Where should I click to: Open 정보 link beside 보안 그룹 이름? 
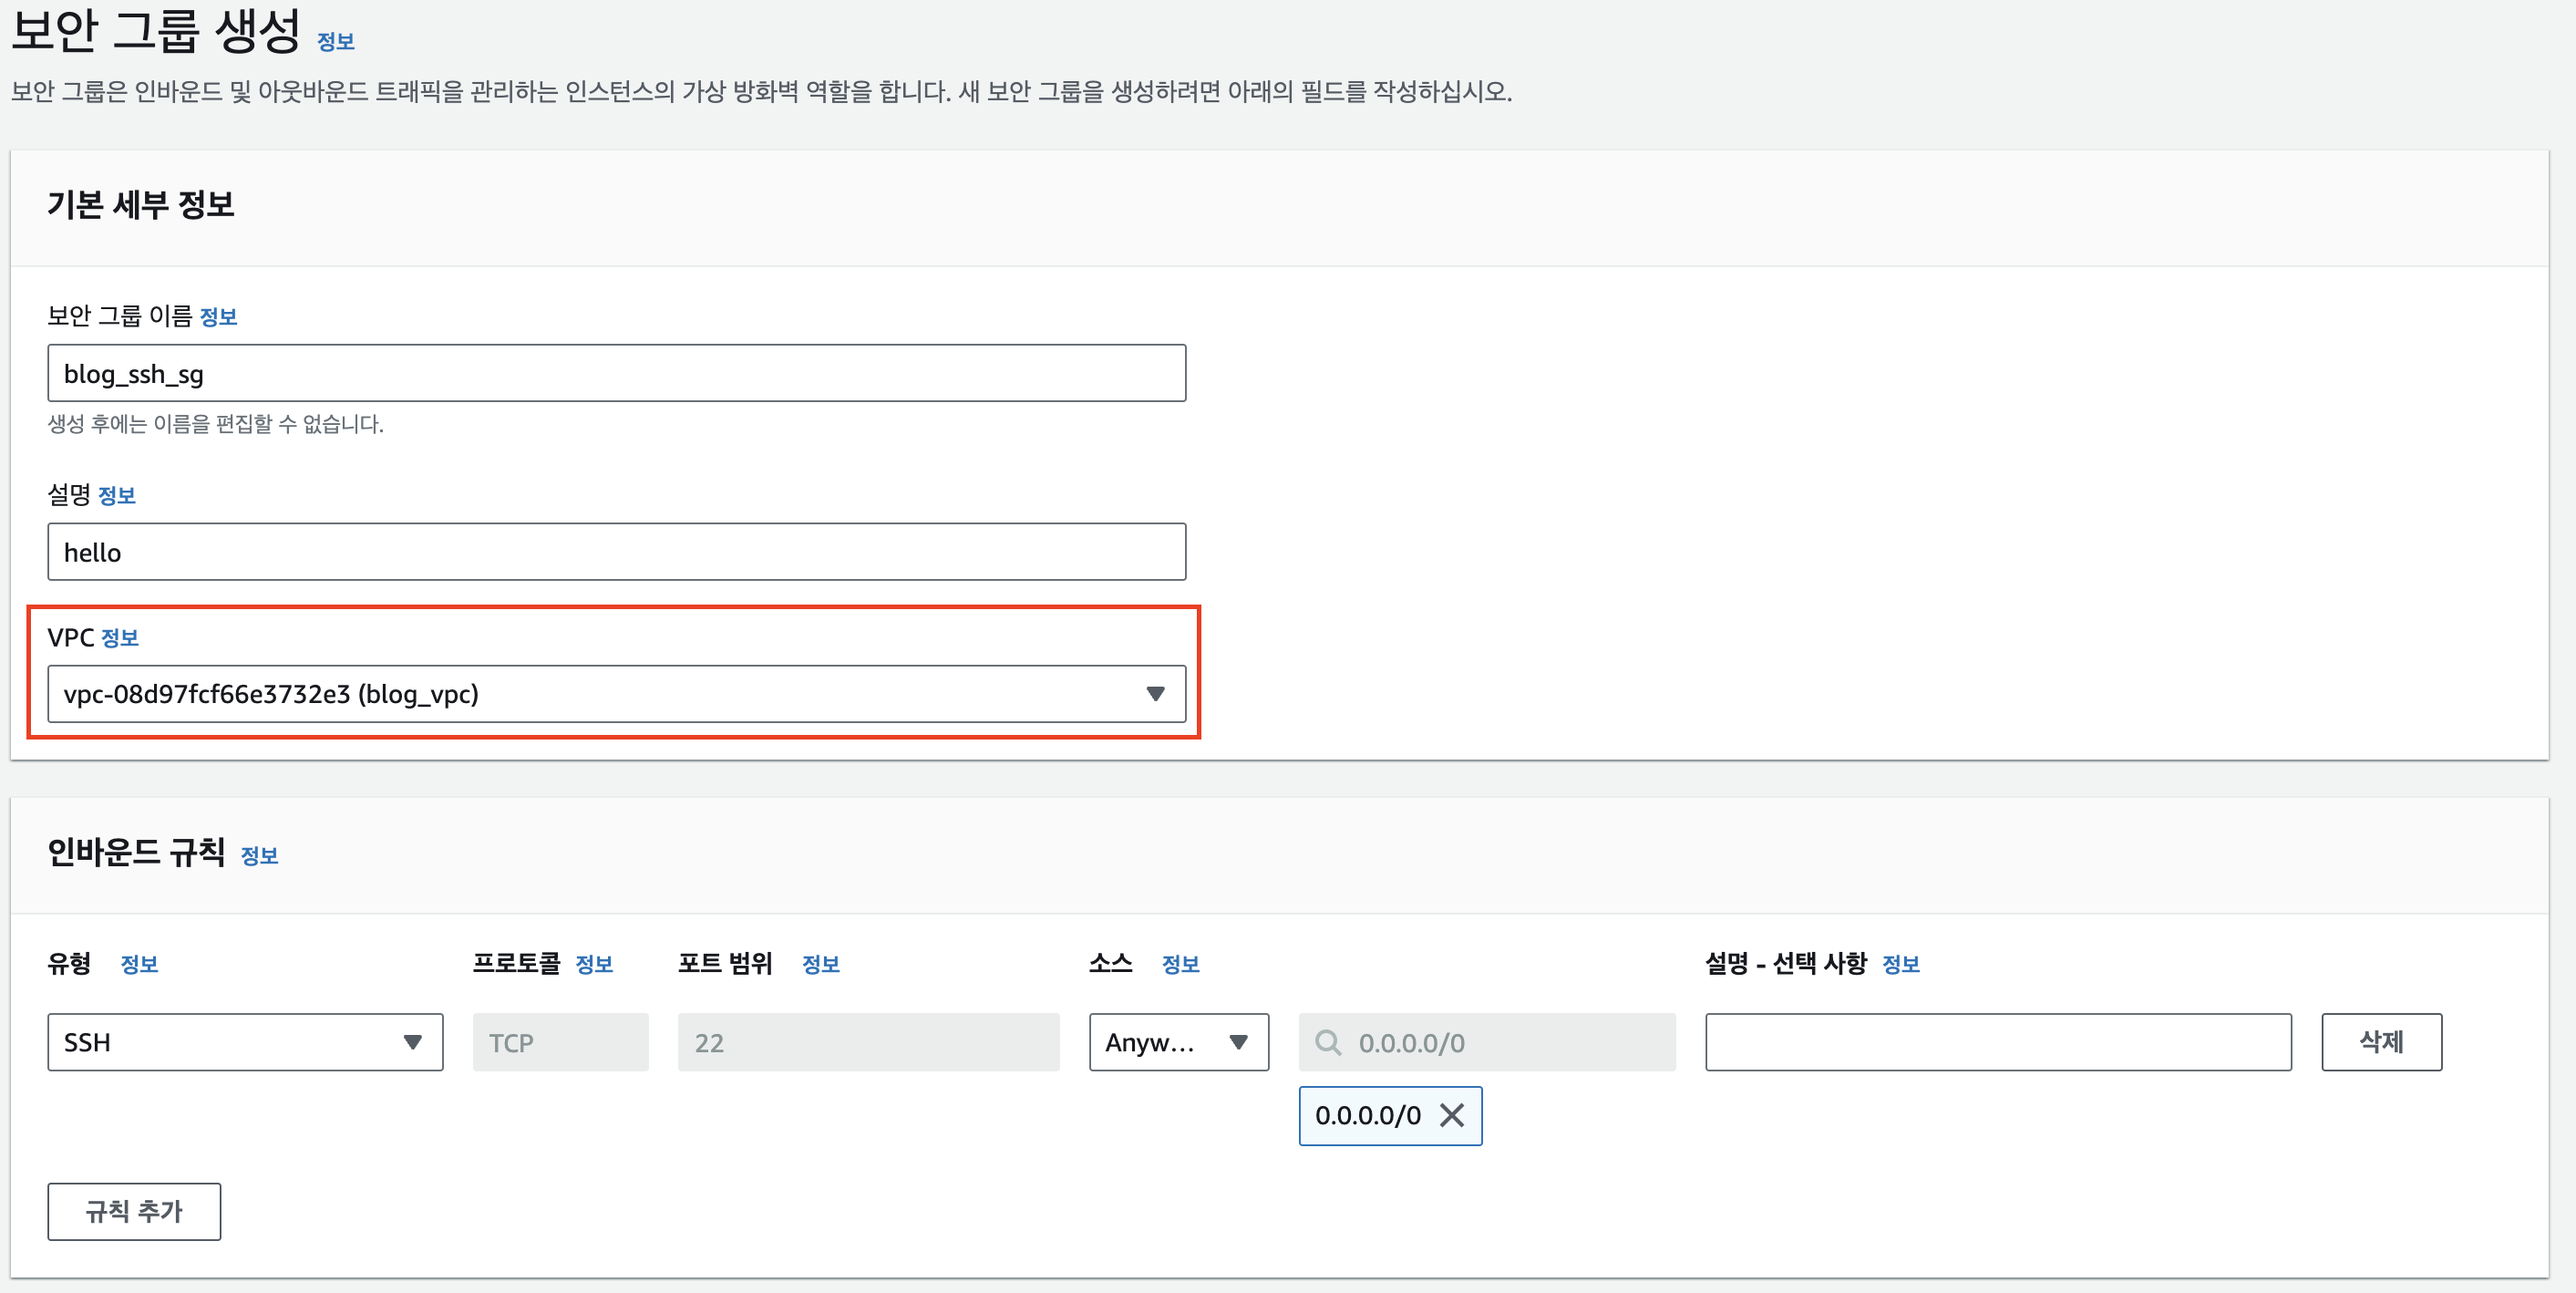pyautogui.click(x=218, y=317)
